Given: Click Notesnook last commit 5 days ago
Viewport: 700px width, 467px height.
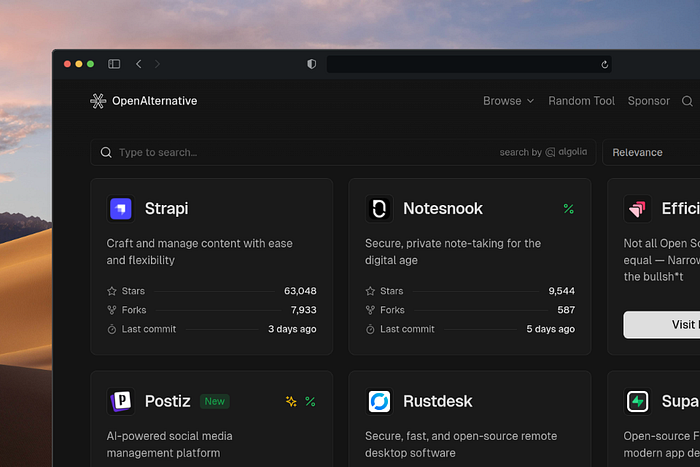Looking at the screenshot, I should (x=550, y=329).
